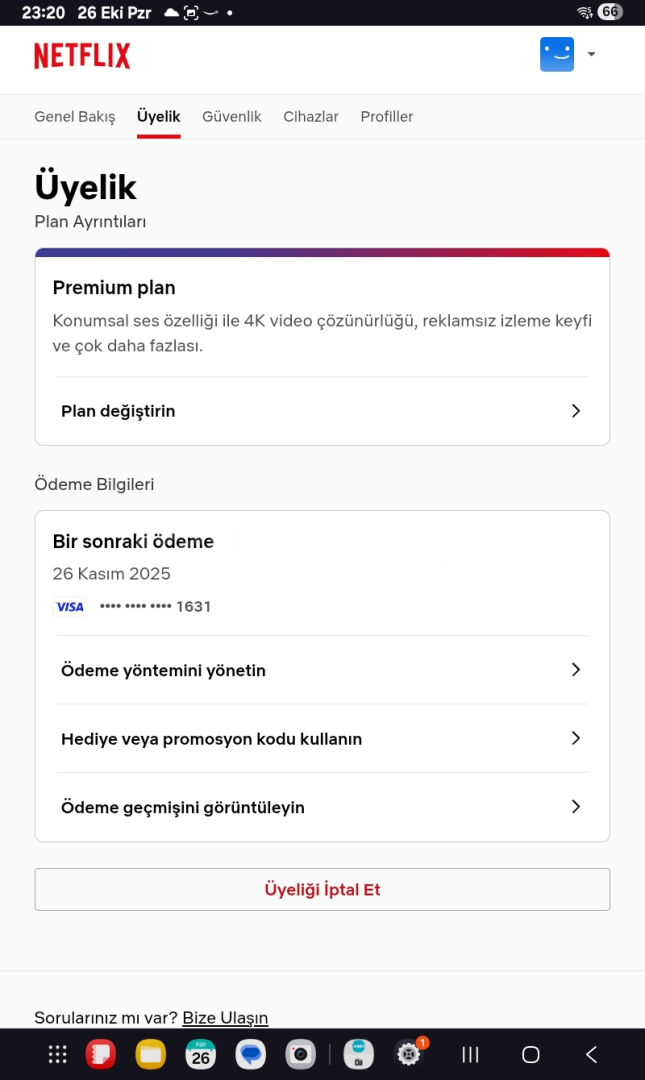645x1080 pixels.
Task: Open the blue messages app icon
Action: click(x=250, y=1054)
